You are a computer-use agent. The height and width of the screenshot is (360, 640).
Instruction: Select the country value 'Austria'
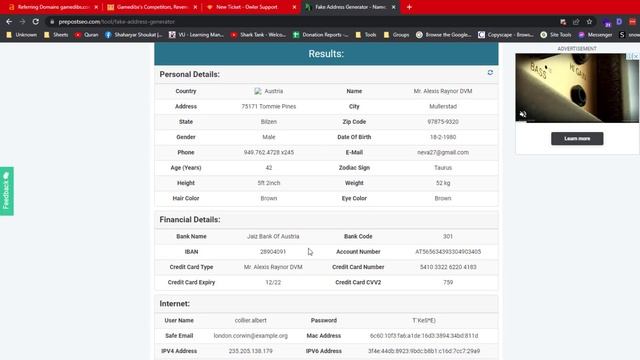pos(273,91)
